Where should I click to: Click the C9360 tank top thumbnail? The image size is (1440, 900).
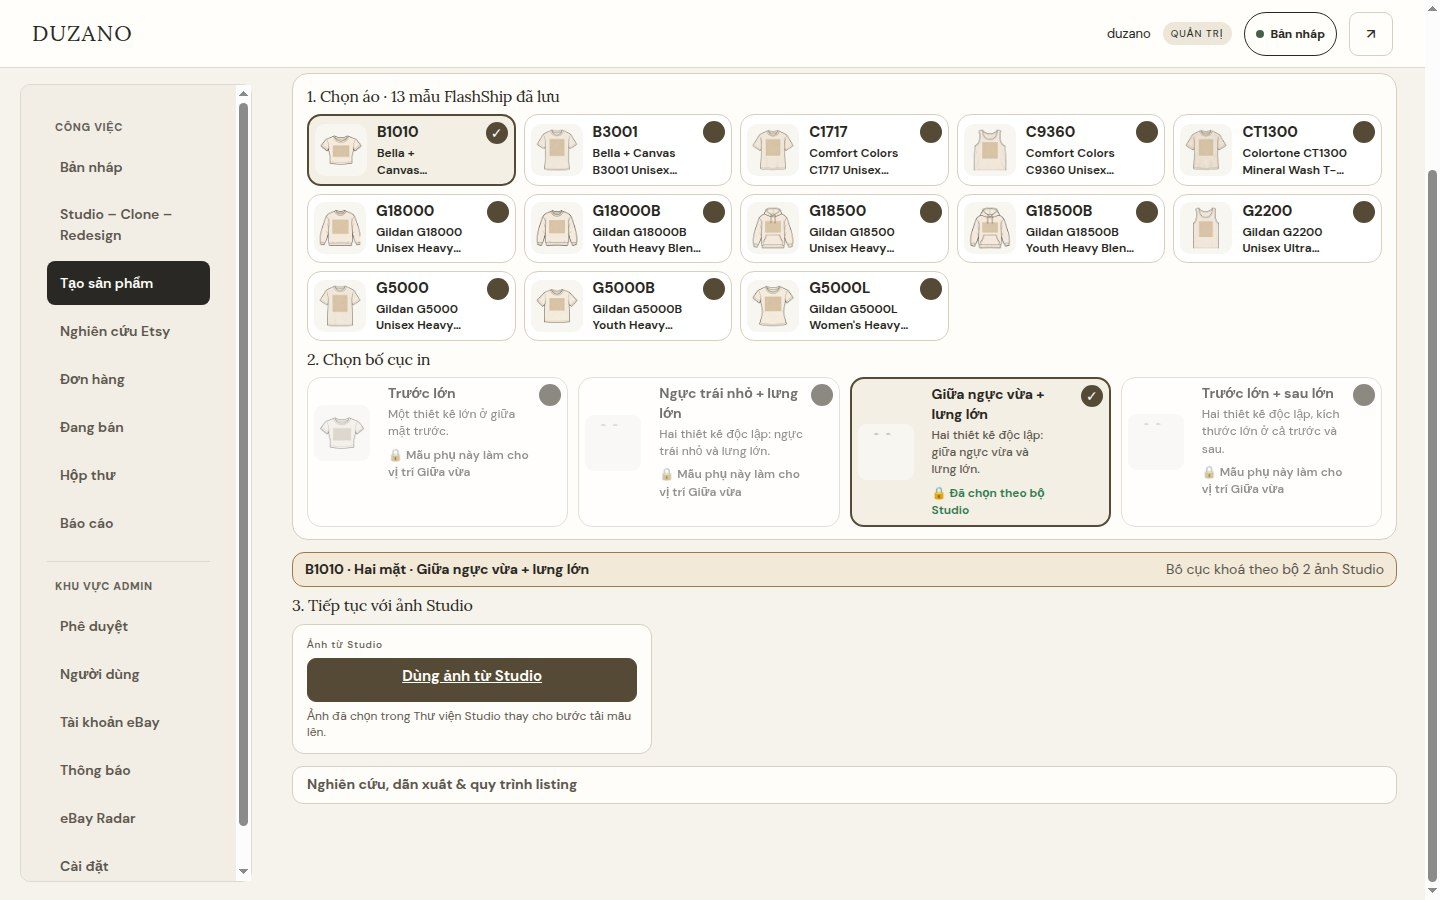[x=990, y=150]
